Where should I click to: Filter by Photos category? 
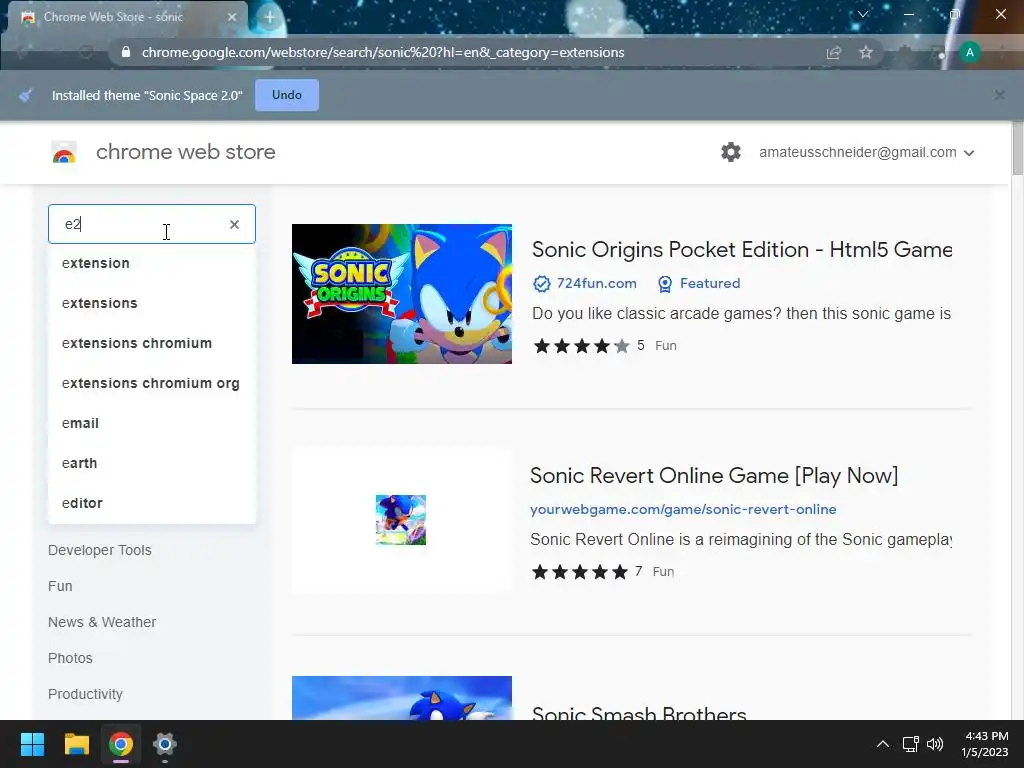click(x=70, y=658)
